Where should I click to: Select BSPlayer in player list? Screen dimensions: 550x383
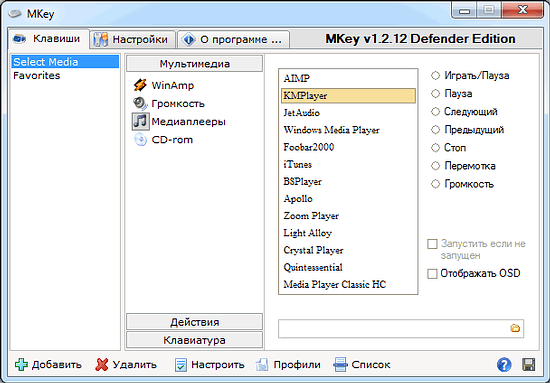click(x=348, y=182)
